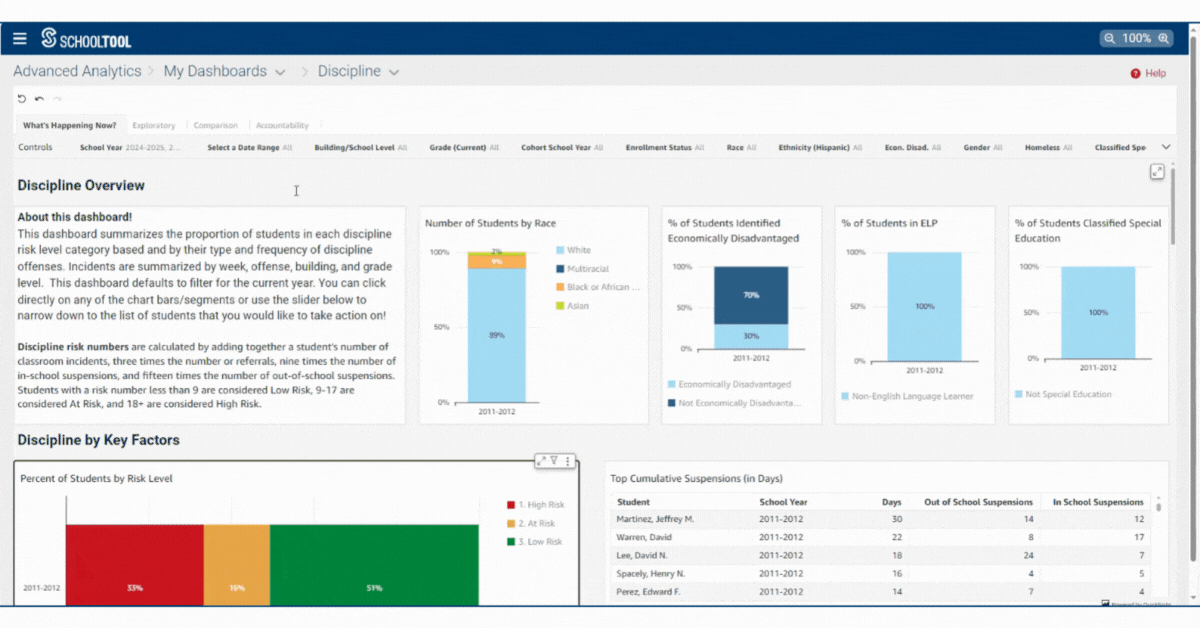1200x628 pixels.
Task: Expand the Controls bar chevron
Action: pos(1166,147)
